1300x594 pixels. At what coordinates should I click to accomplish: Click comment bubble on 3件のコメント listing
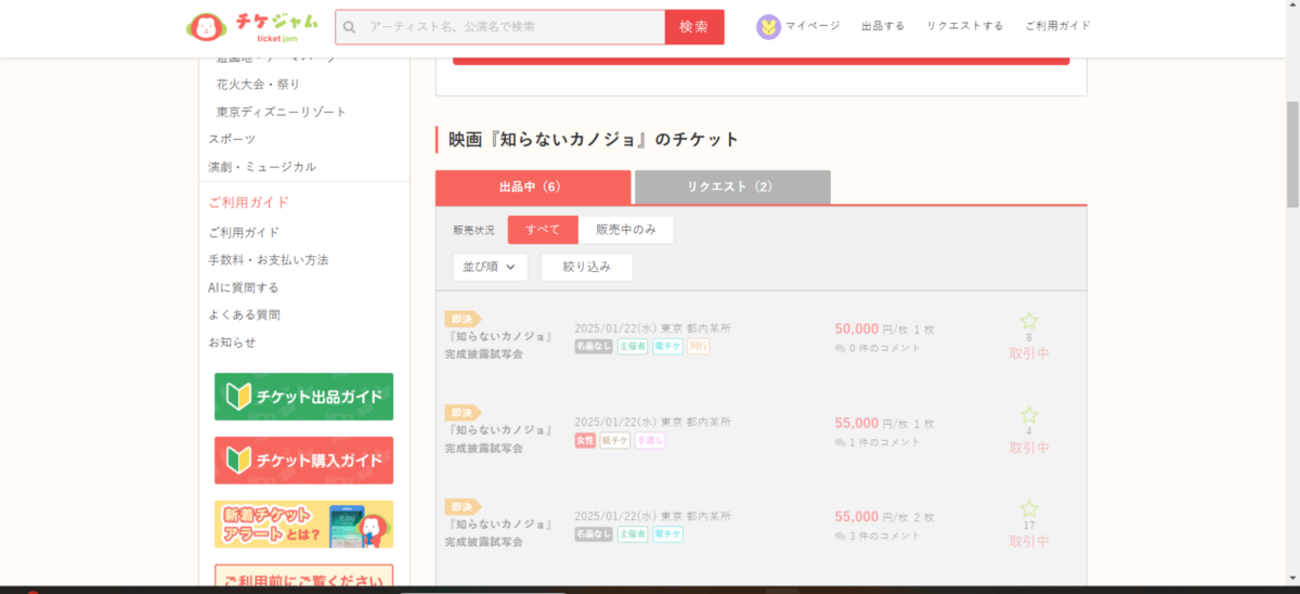pos(840,536)
